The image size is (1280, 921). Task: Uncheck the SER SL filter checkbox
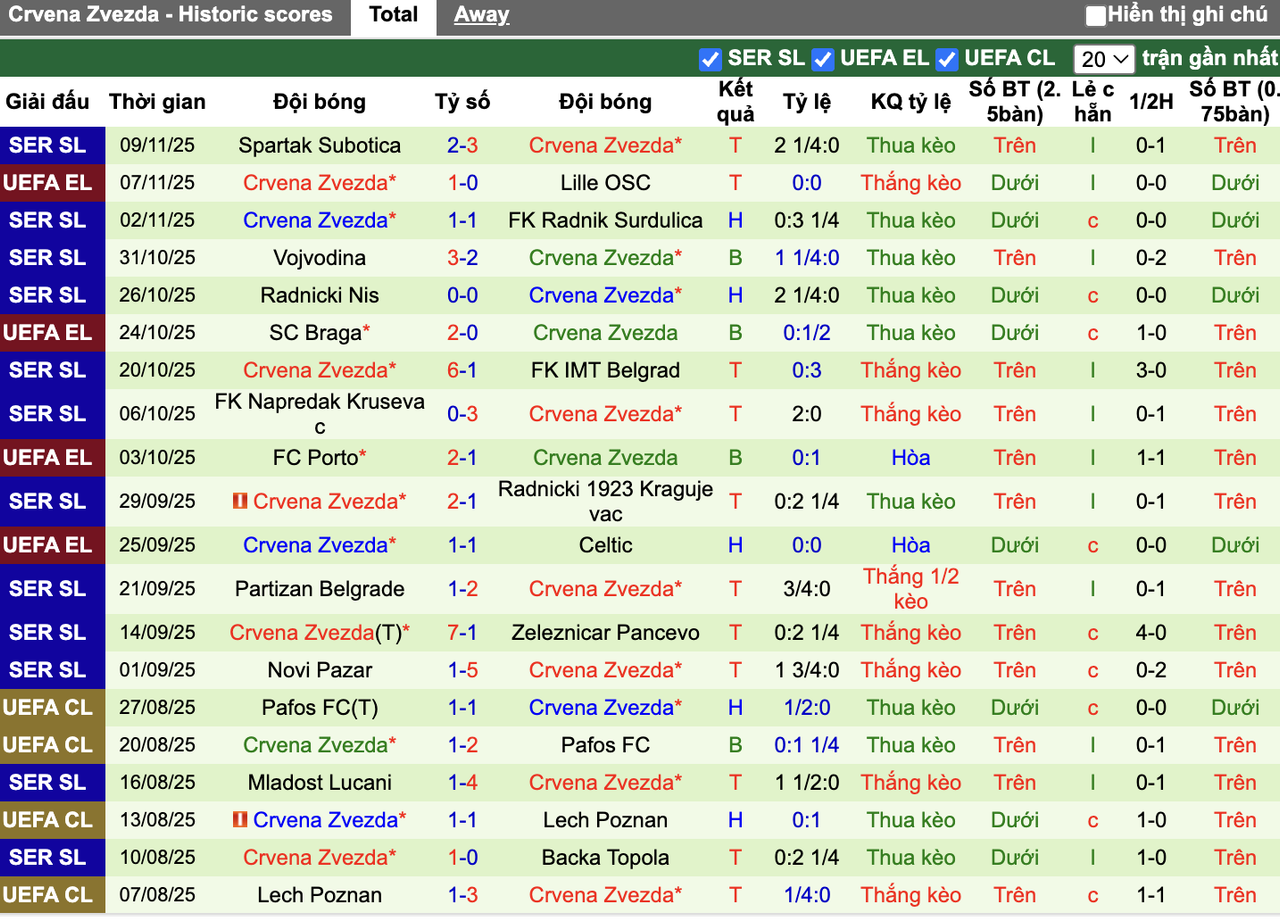click(x=710, y=59)
